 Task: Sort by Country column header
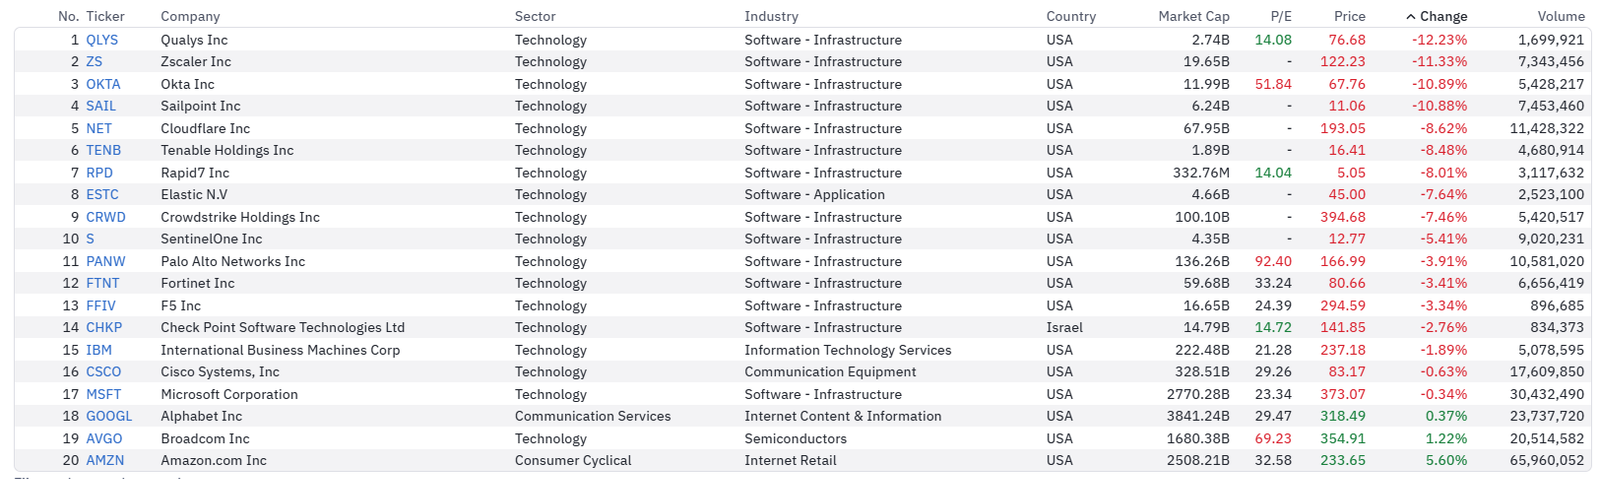pos(1071,17)
